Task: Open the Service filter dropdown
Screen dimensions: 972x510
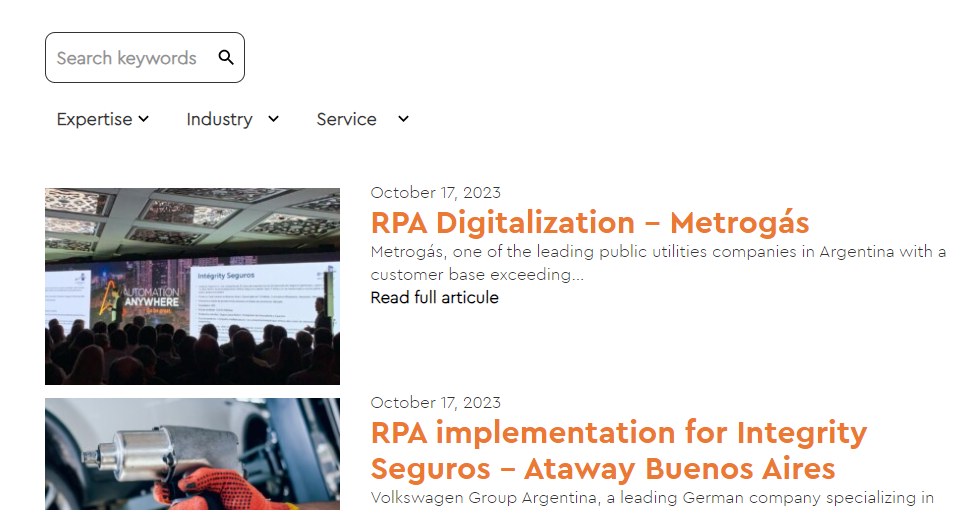Action: (363, 119)
